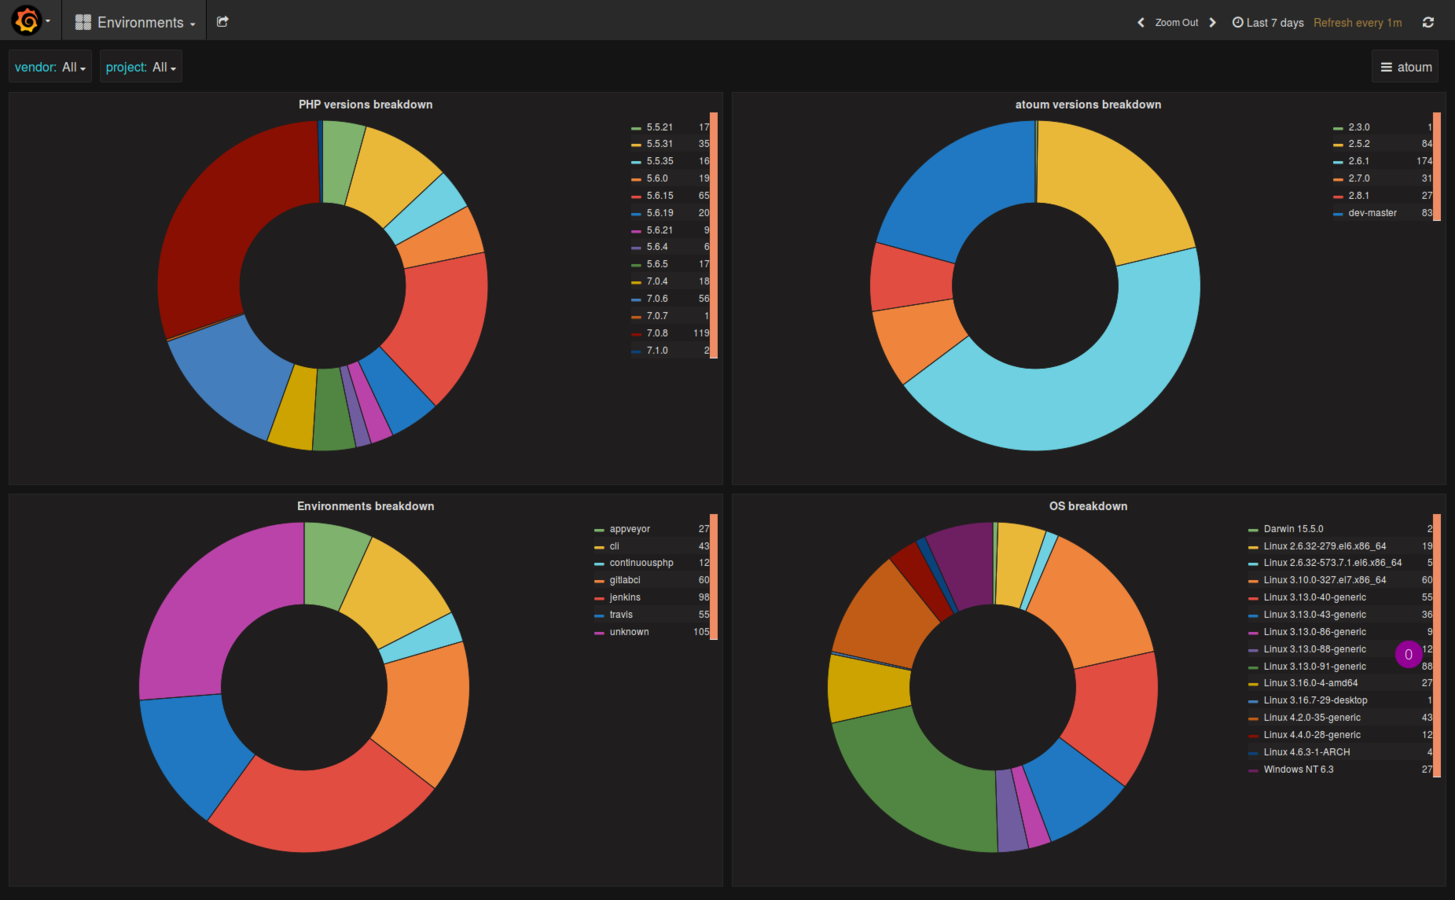Viewport: 1455px width, 900px height.
Task: Open Last 7 days time picker
Action: pos(1268,22)
